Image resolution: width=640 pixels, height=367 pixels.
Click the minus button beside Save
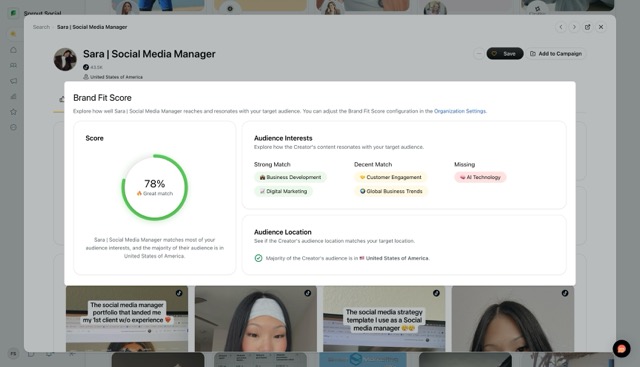pos(479,53)
